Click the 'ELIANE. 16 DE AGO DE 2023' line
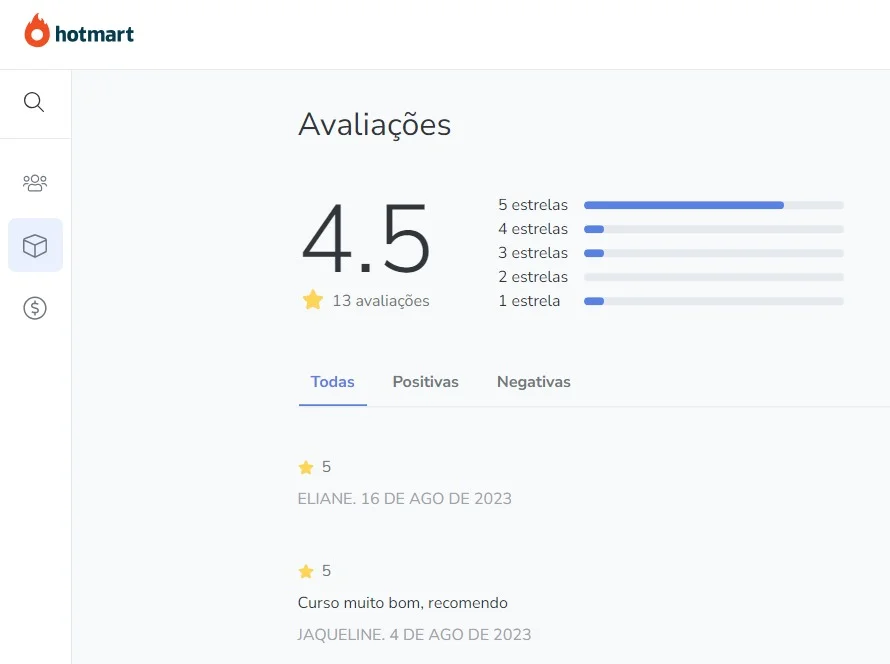 404,498
